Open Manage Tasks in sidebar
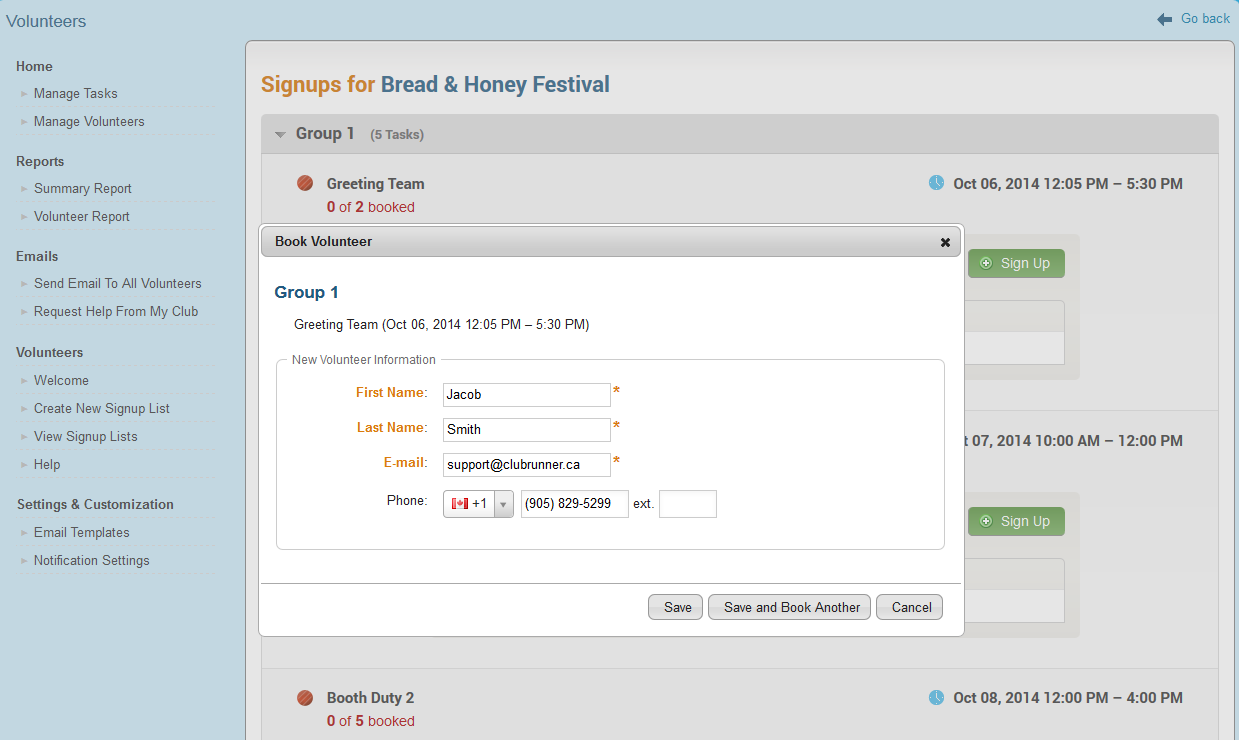Screen dimensions: 1239x740 pyautogui.click(x=76, y=94)
